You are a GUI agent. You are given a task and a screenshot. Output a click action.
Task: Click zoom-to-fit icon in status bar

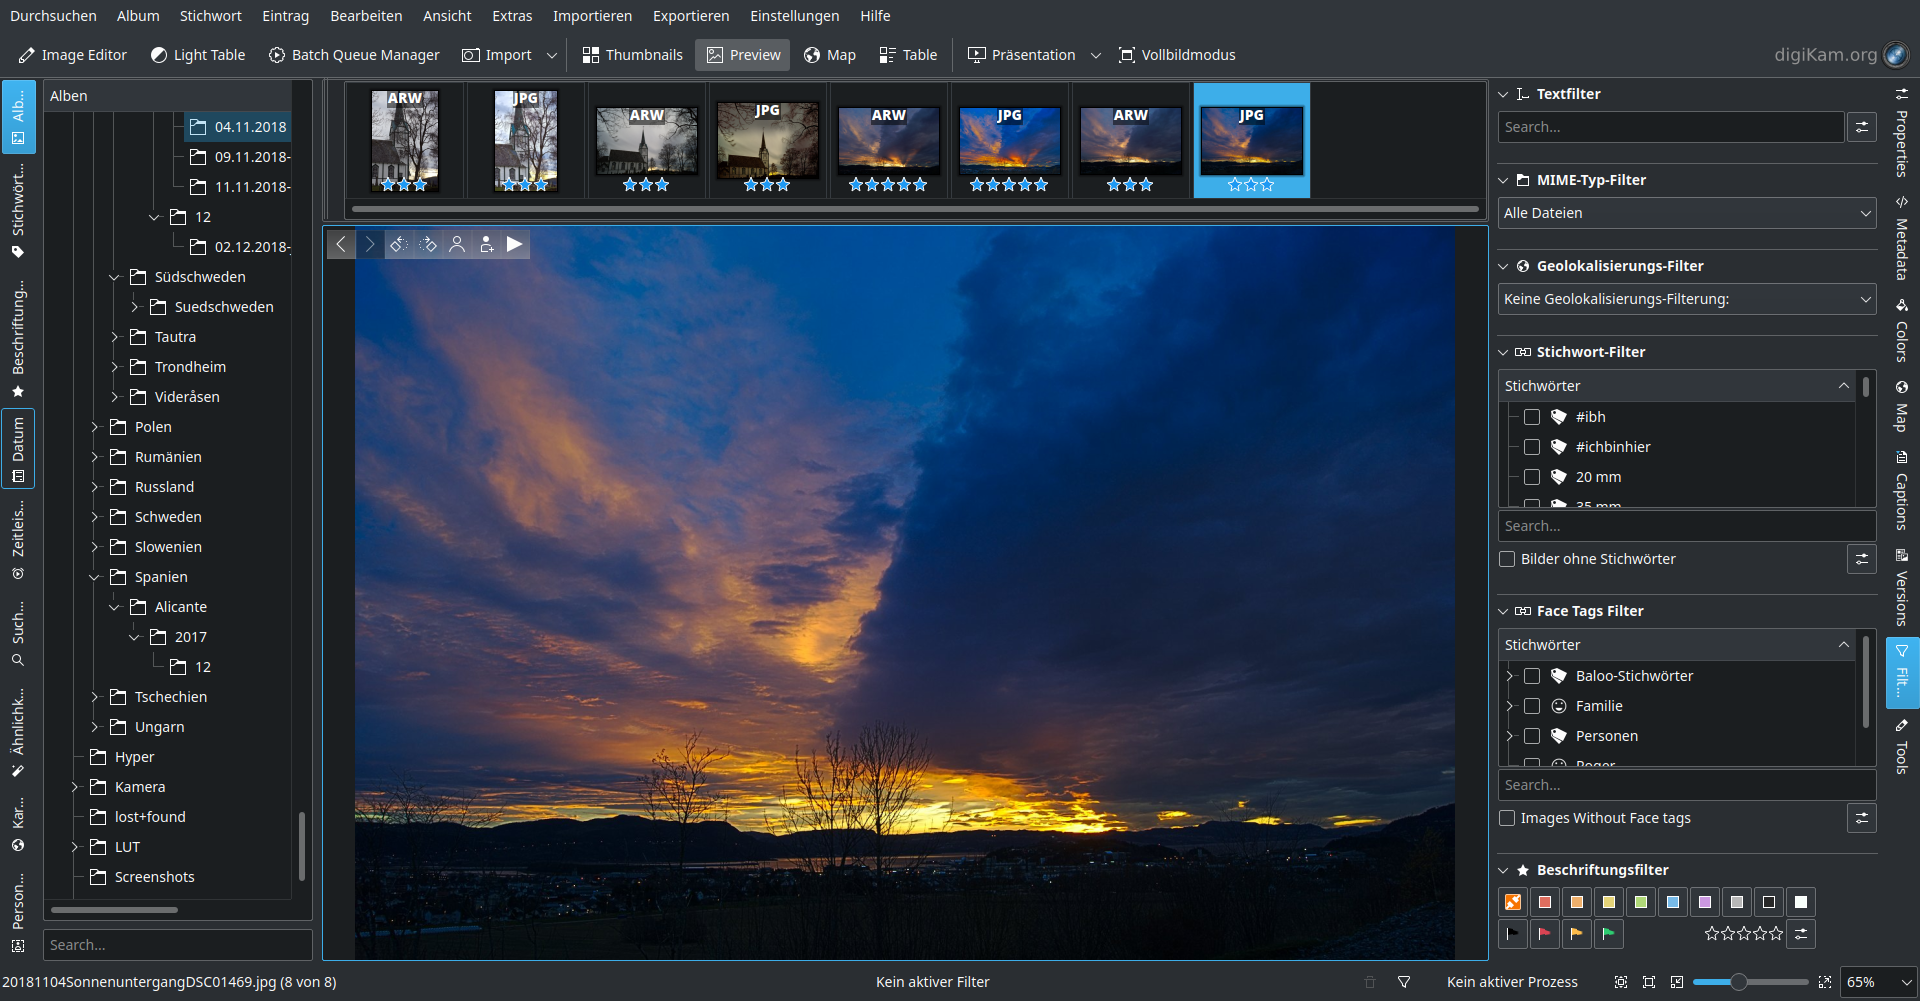point(1621,982)
